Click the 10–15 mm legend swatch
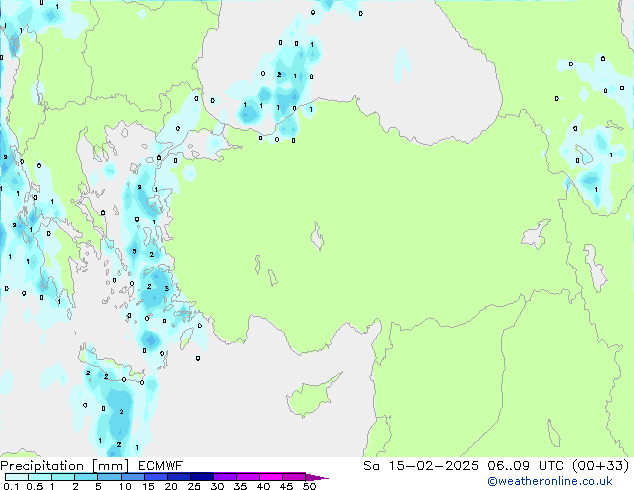 click(x=133, y=477)
